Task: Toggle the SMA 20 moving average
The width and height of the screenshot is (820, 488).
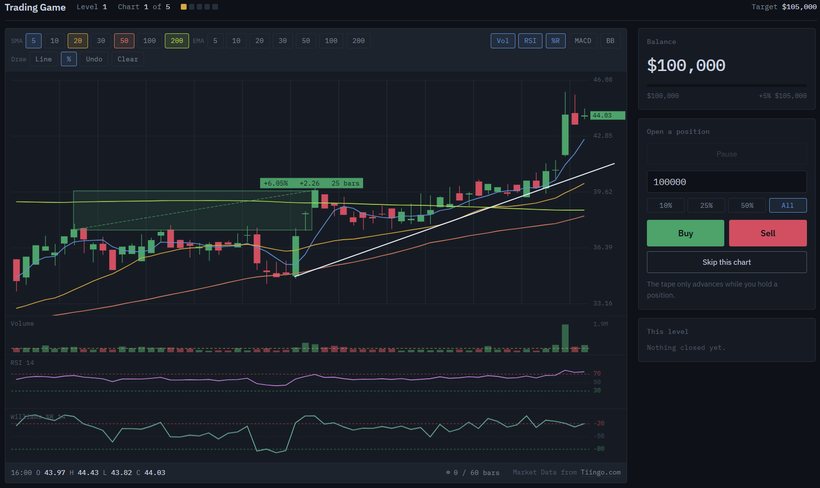Action: click(77, 41)
